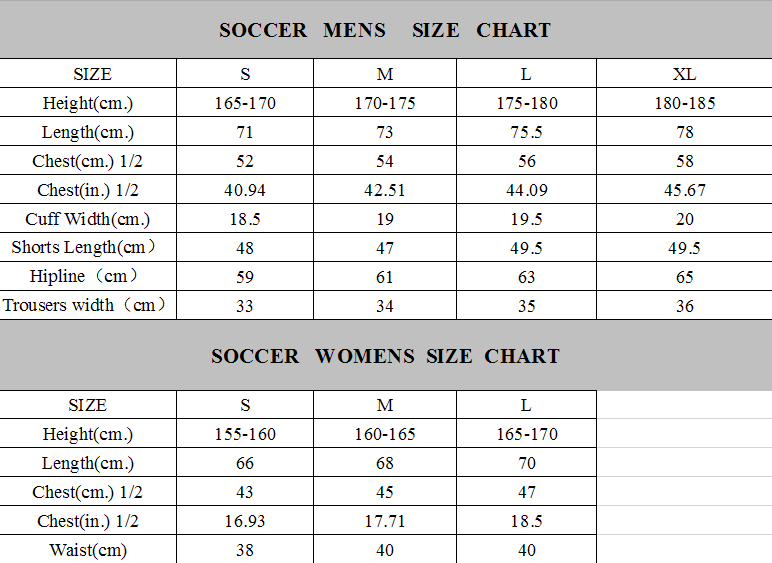The width and height of the screenshot is (772, 563).
Task: Select the Hipline row label
Action: coord(88,276)
